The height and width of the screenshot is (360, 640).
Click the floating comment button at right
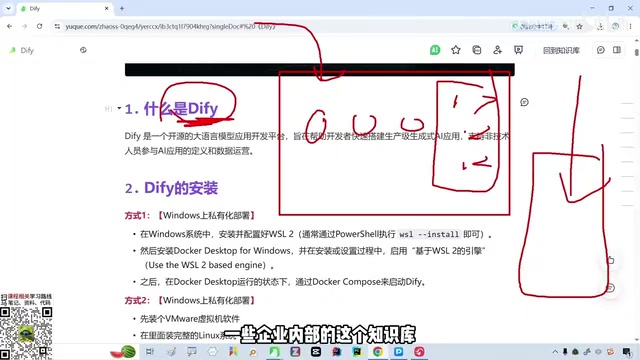(610, 288)
